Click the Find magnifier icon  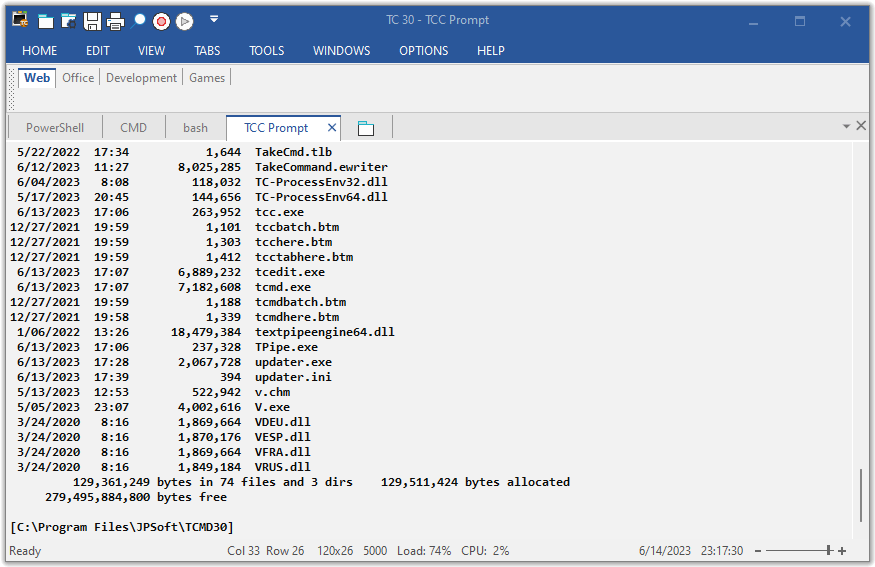pyautogui.click(x=138, y=21)
